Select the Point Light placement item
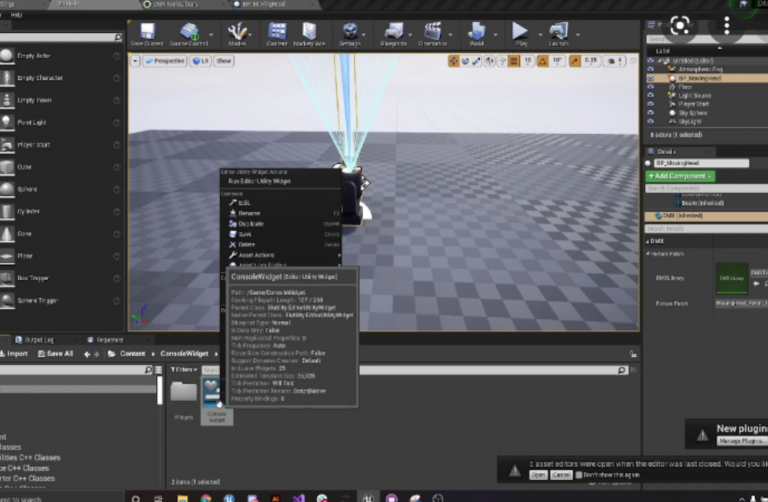 tap(60, 122)
